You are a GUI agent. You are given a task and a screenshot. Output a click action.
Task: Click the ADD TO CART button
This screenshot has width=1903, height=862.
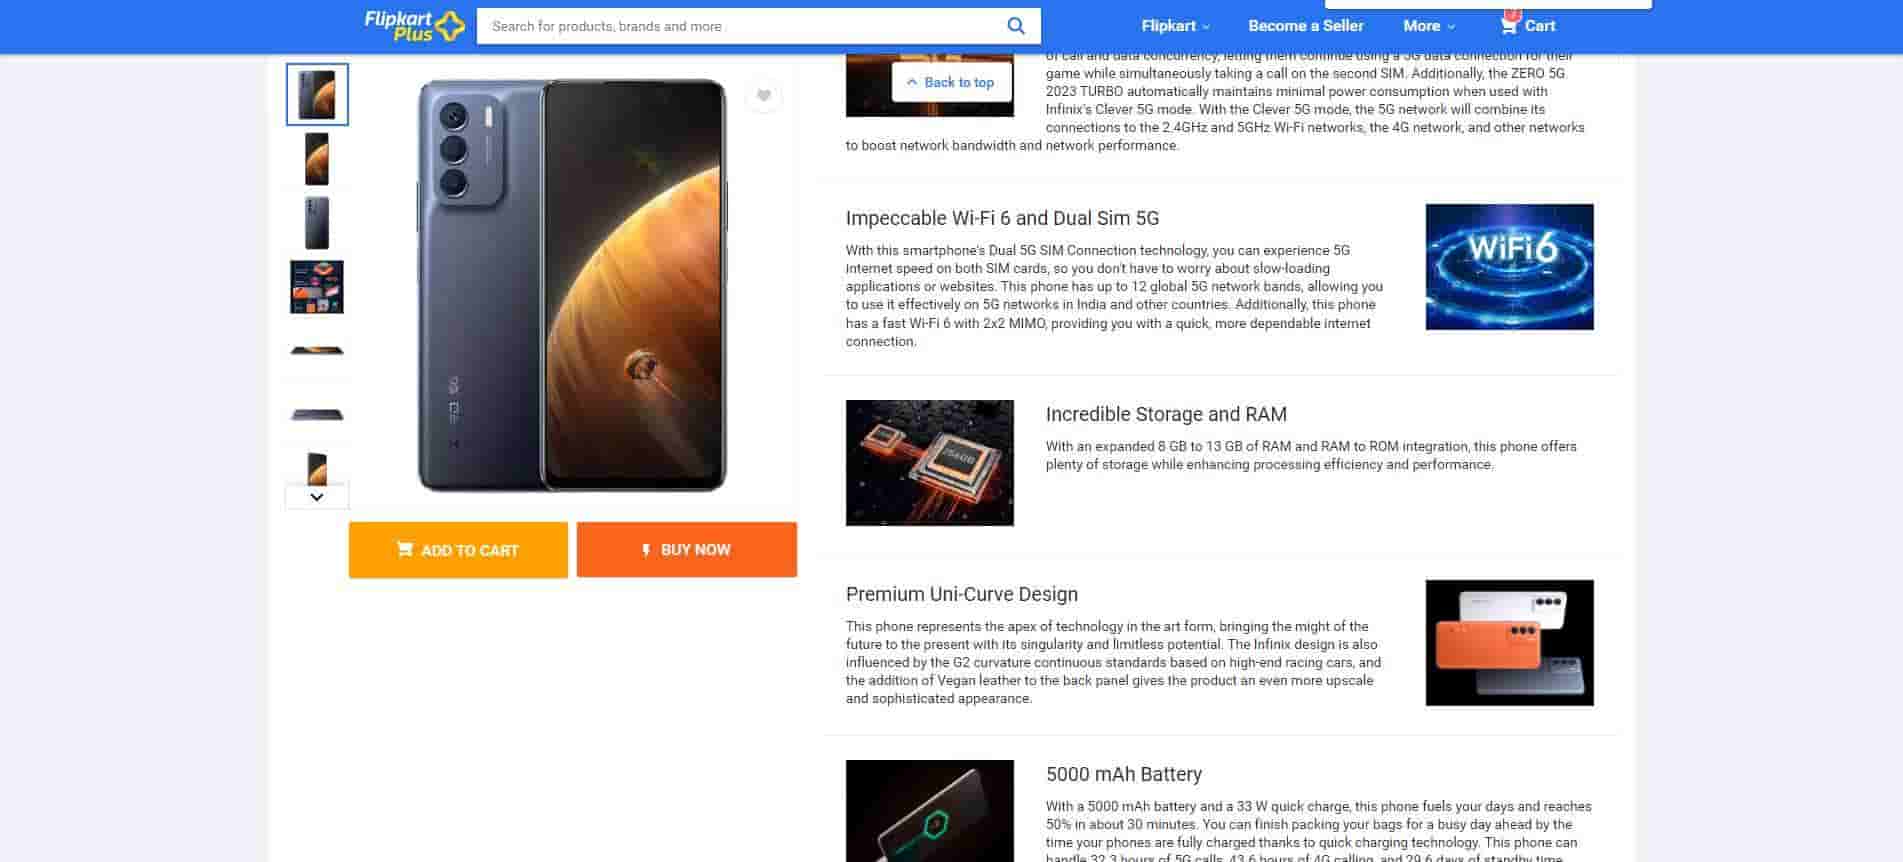[x=458, y=550]
